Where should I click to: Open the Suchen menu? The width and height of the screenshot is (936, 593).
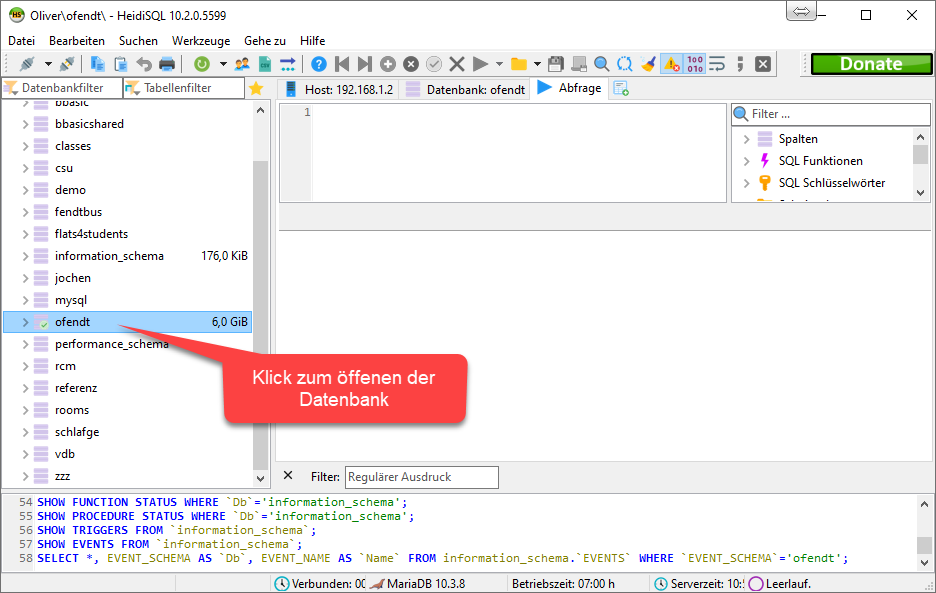138,41
